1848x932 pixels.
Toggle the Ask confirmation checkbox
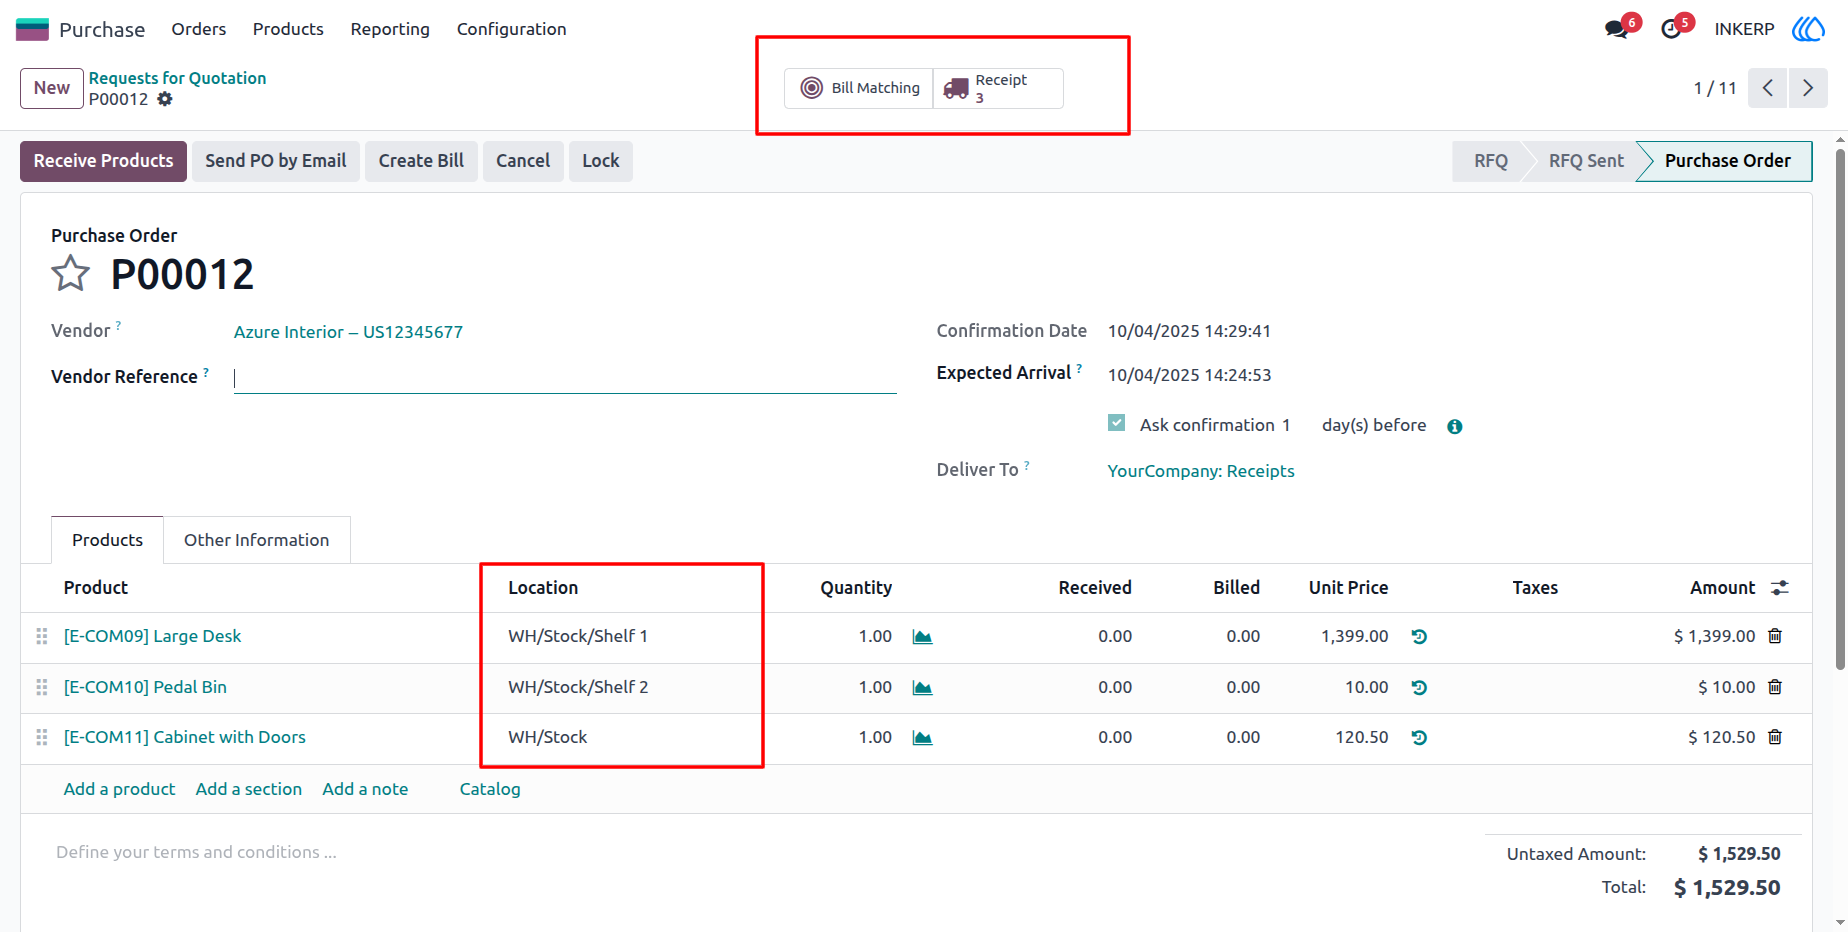point(1116,423)
